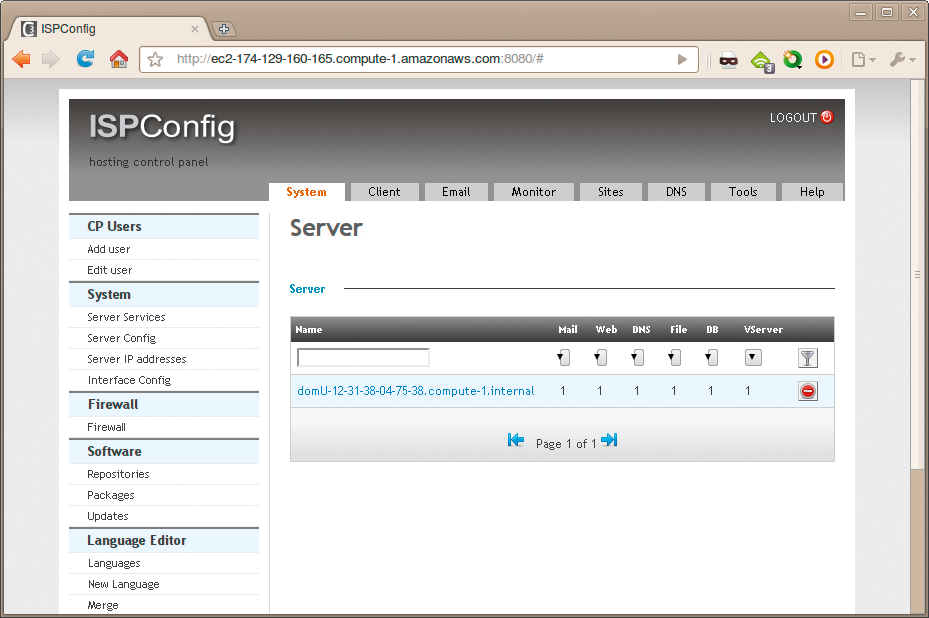Open the incognito mask extension icon
Image resolution: width=929 pixels, height=618 pixels.
click(728, 59)
